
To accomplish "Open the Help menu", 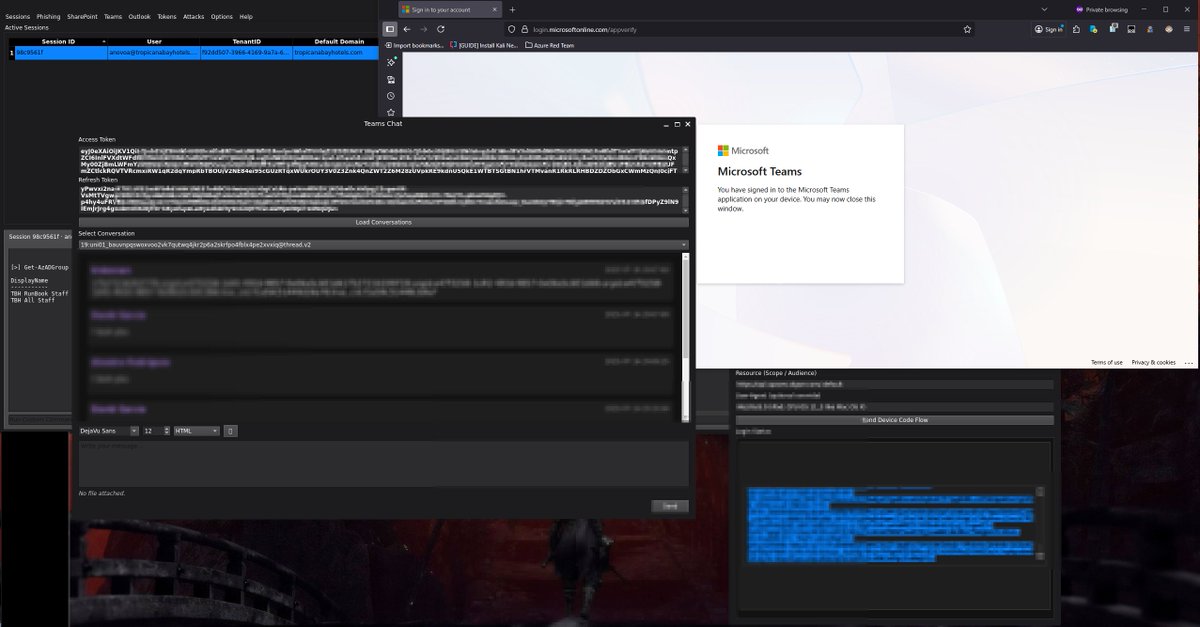I will pos(246,17).
